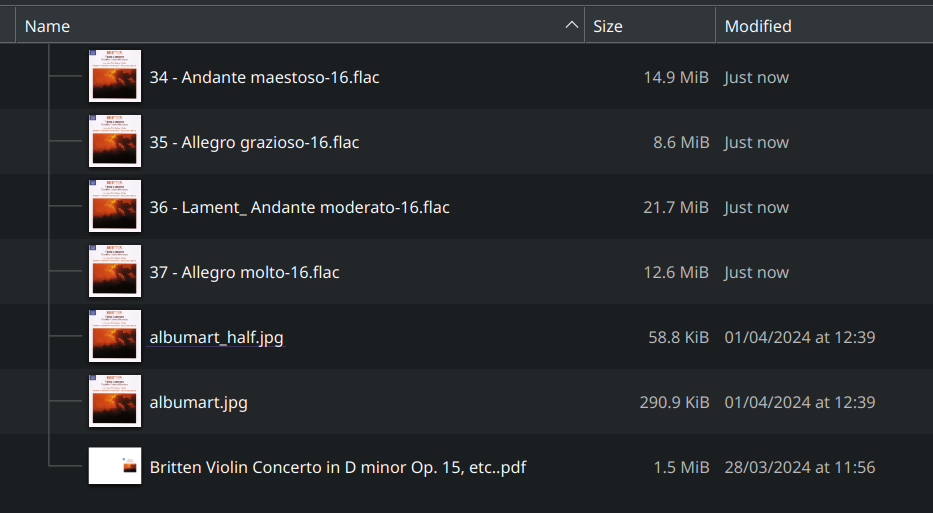Select the icon of 36 - Lament file

[115, 206]
